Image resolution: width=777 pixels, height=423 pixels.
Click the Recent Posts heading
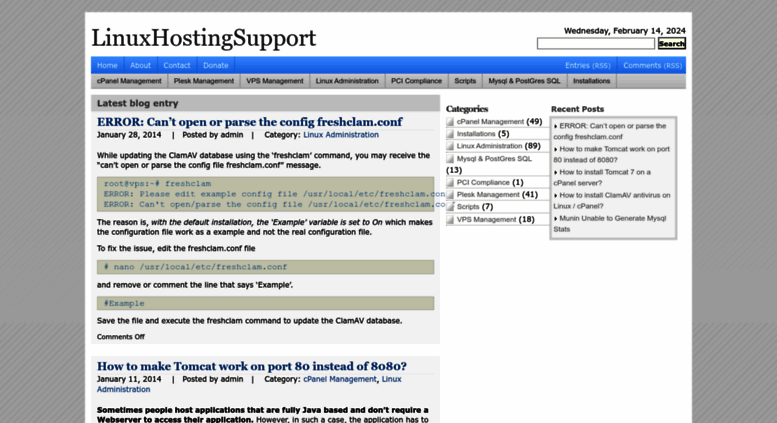[x=577, y=109]
